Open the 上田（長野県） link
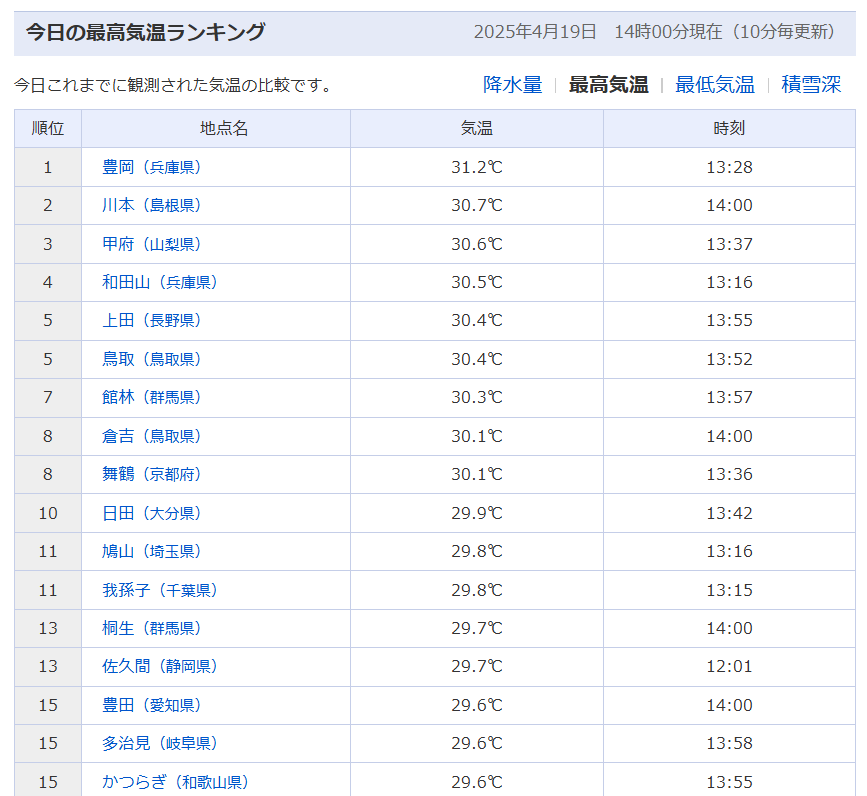Viewport: 867px width, 796px height. pyautogui.click(x=151, y=320)
